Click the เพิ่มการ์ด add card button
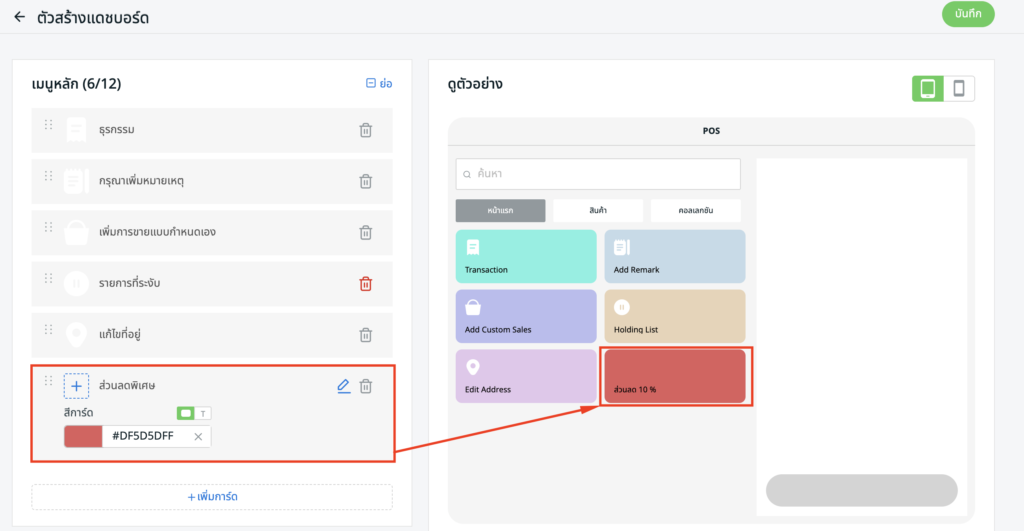Image resolution: width=1024 pixels, height=531 pixels. (x=212, y=497)
